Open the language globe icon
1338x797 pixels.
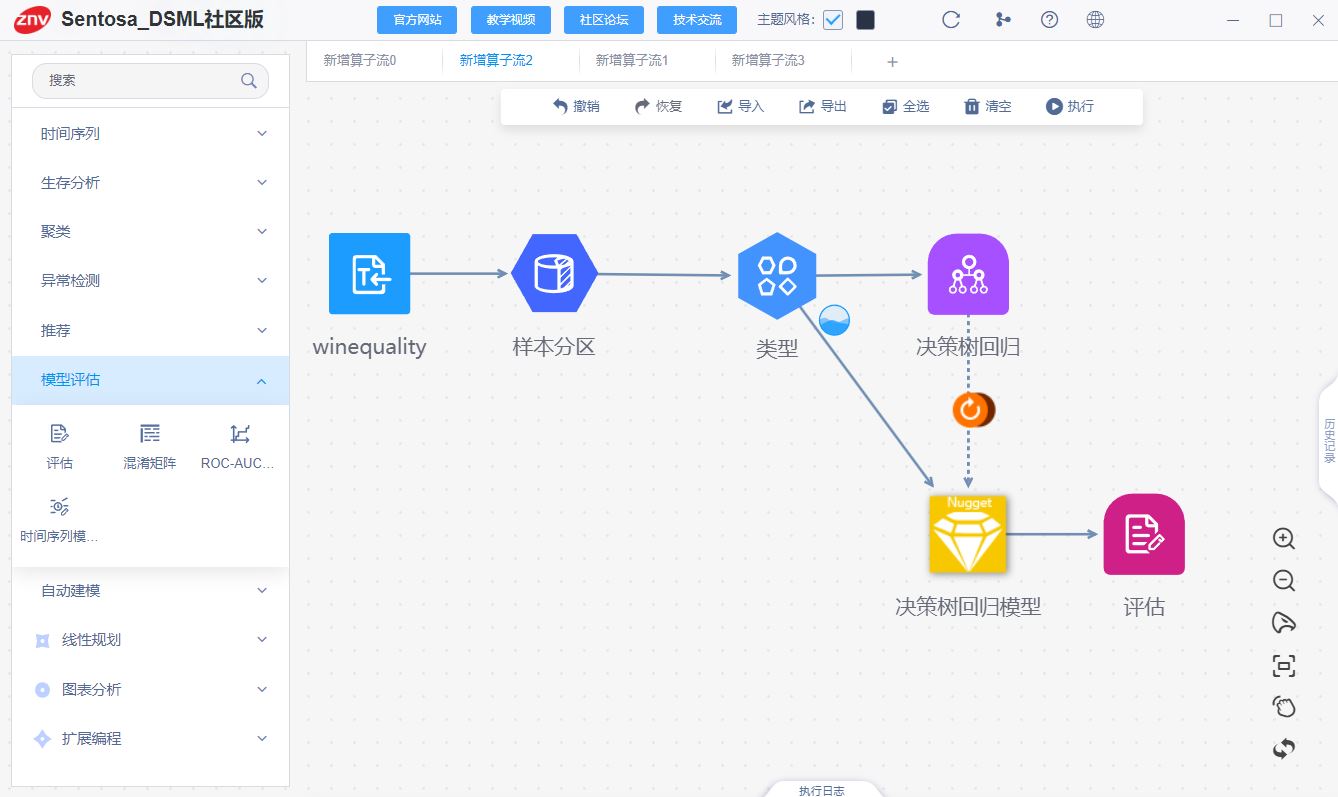(1095, 20)
